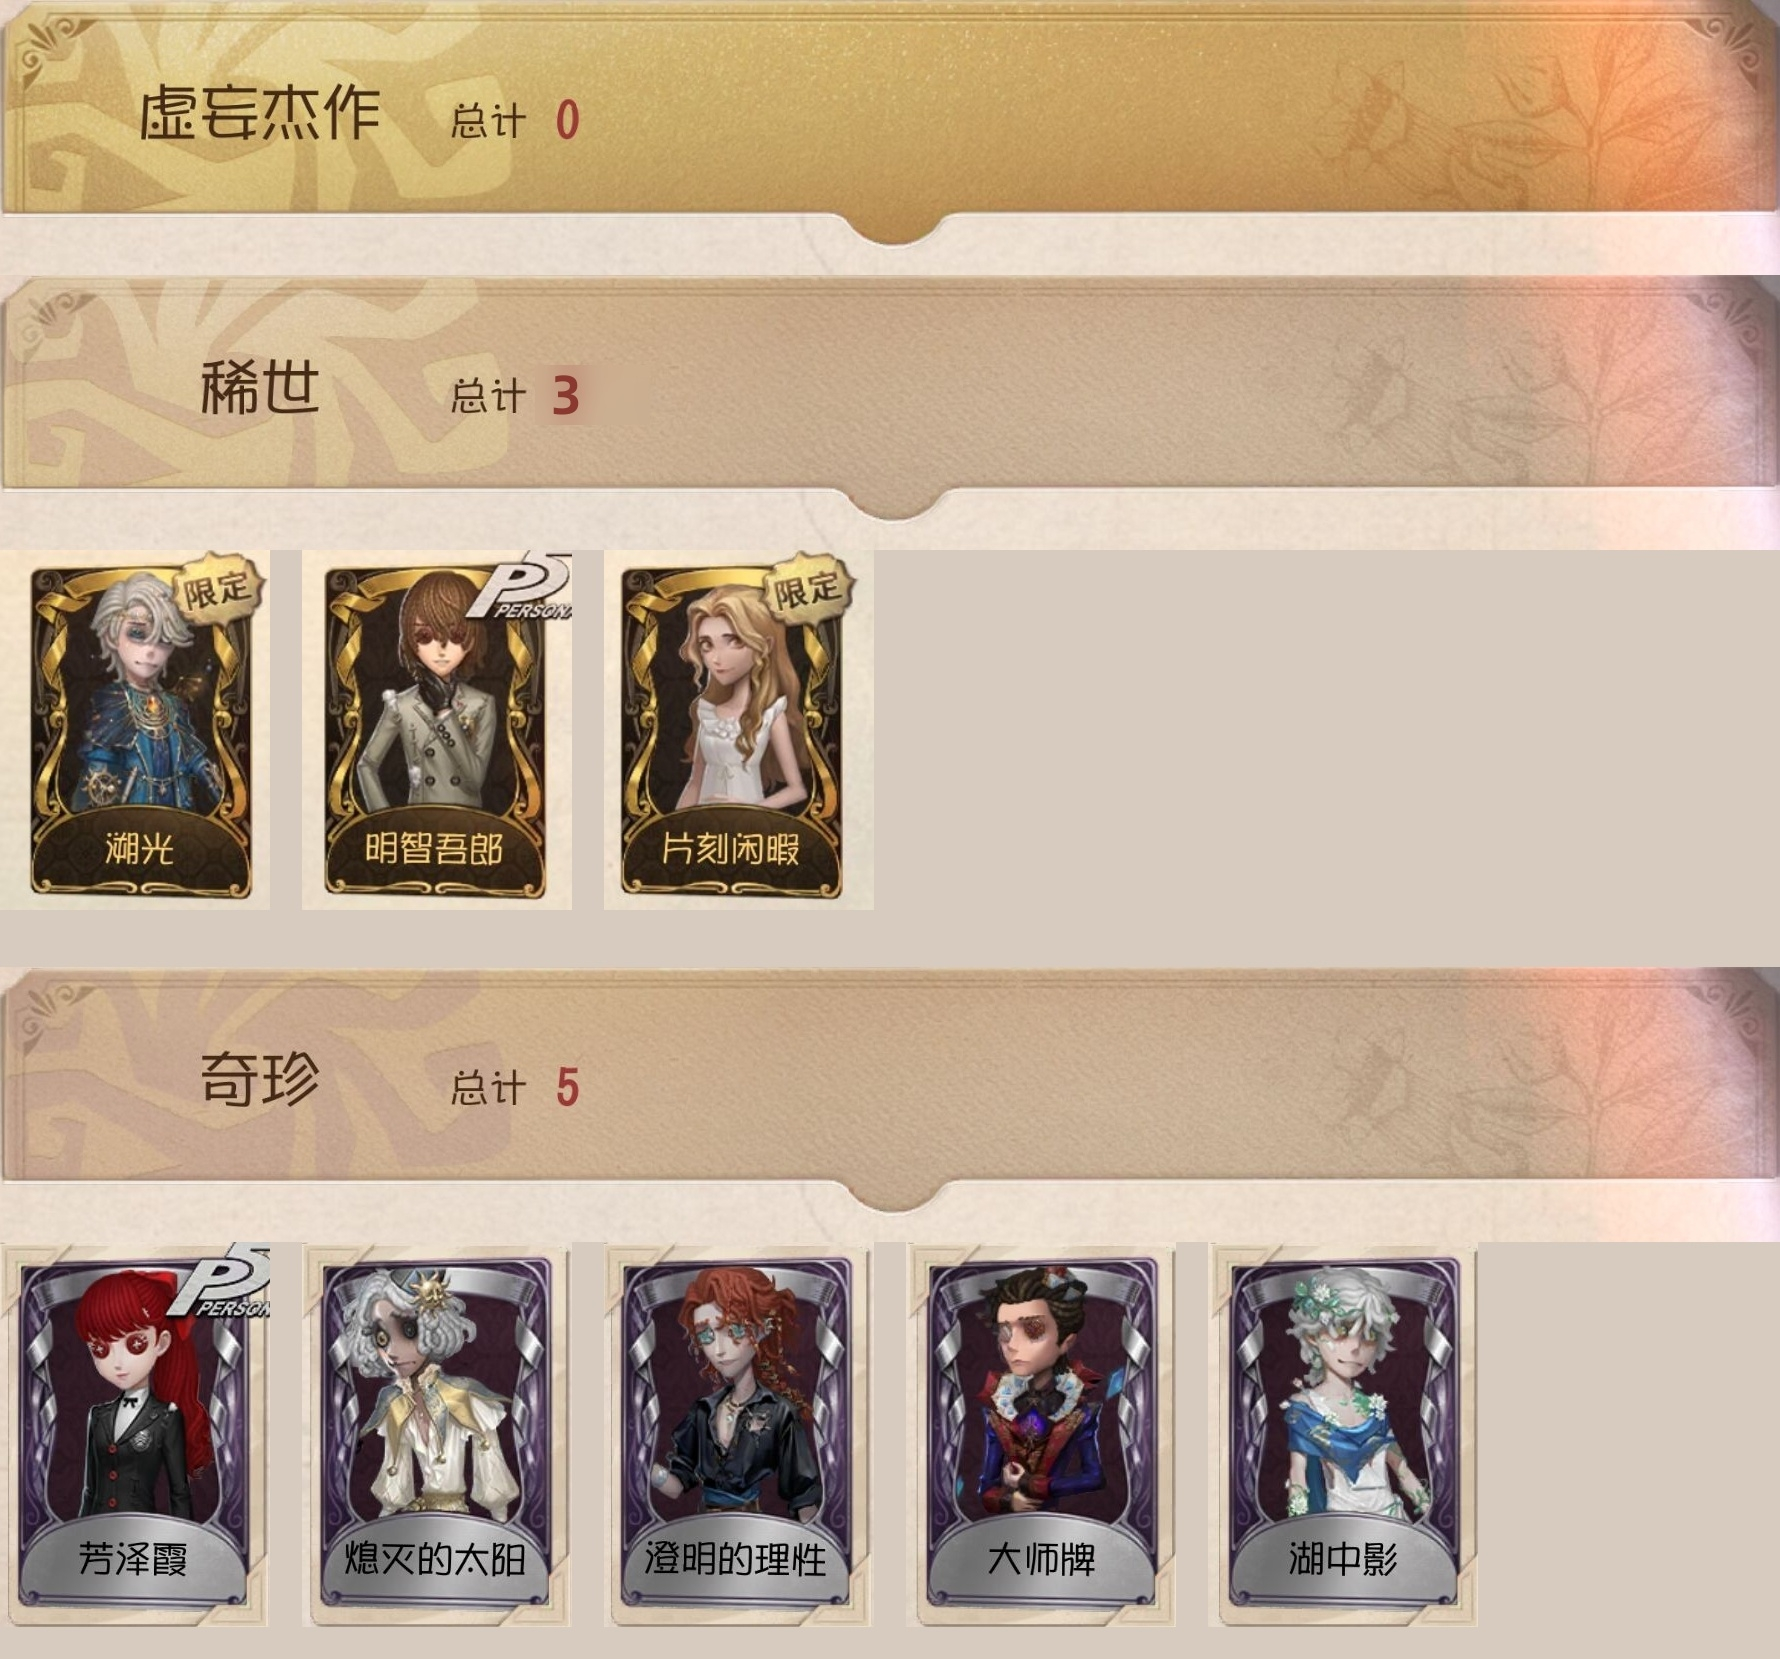
Task: Click the 限定 badge on 潮光 card
Action: click(216, 589)
